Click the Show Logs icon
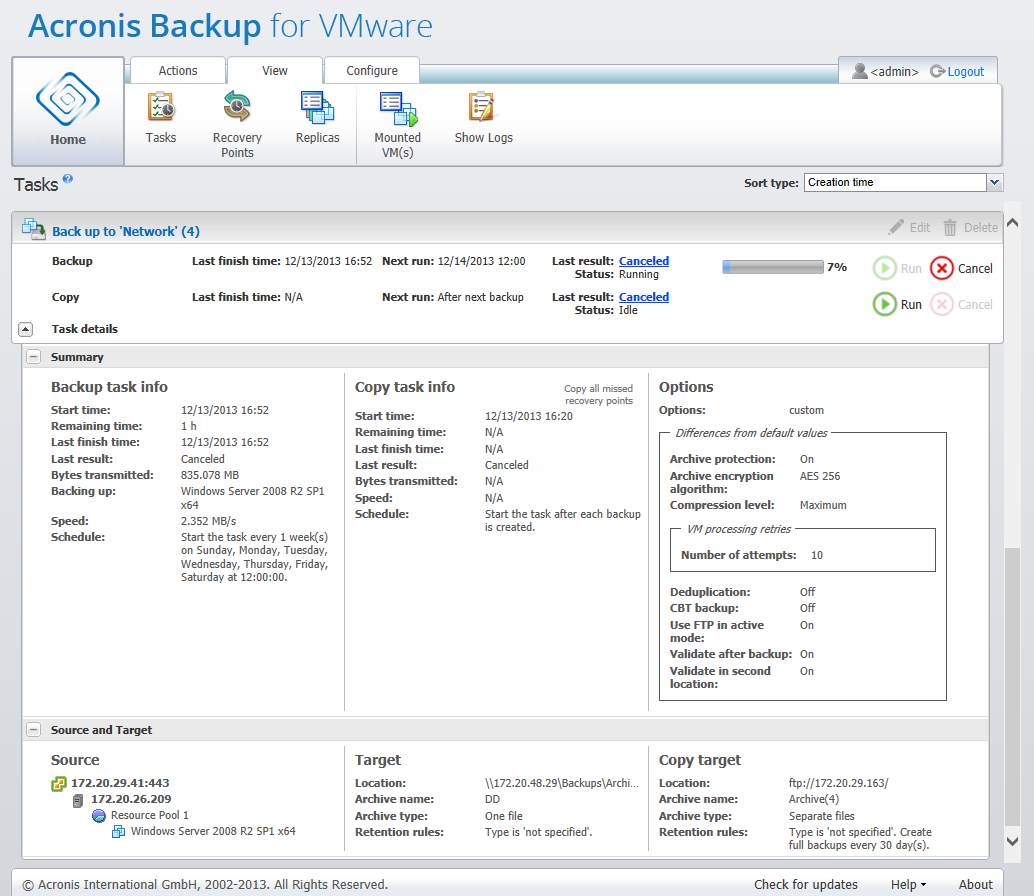 pyautogui.click(x=482, y=107)
